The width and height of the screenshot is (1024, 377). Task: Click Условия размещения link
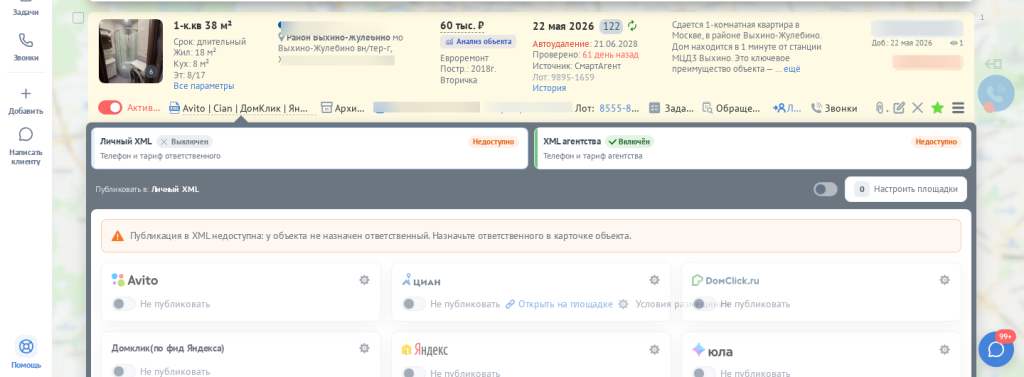pos(682,304)
